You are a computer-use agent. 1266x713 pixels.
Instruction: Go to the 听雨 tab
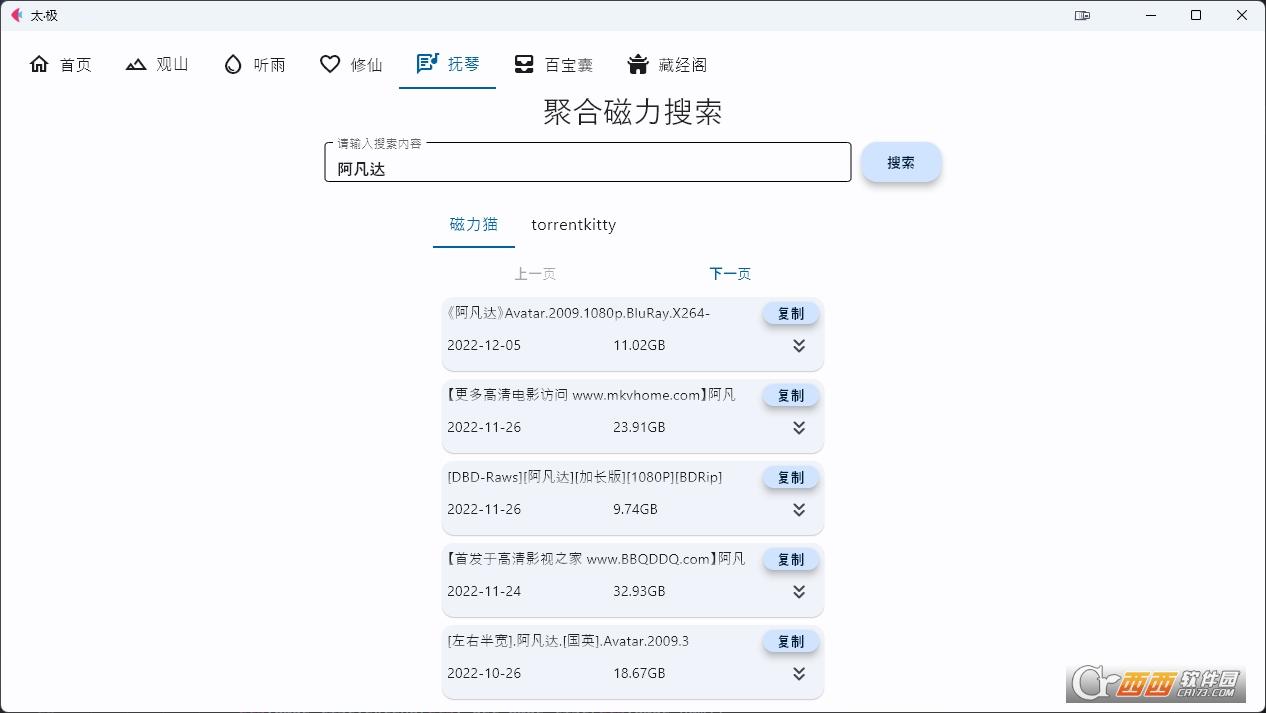coord(254,64)
